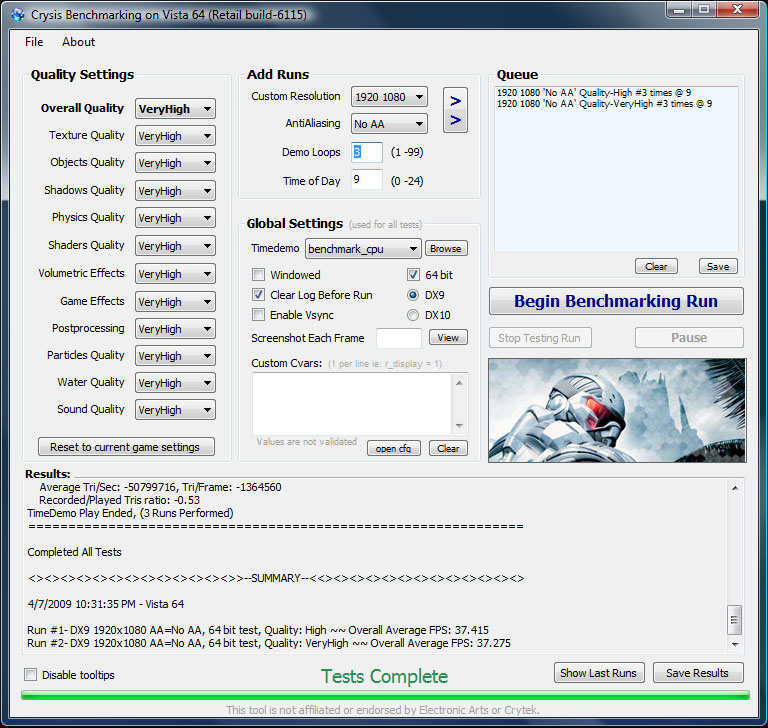
Task: Click the 'Run #2- DX9 1920x1080' result line
Action: [269, 643]
